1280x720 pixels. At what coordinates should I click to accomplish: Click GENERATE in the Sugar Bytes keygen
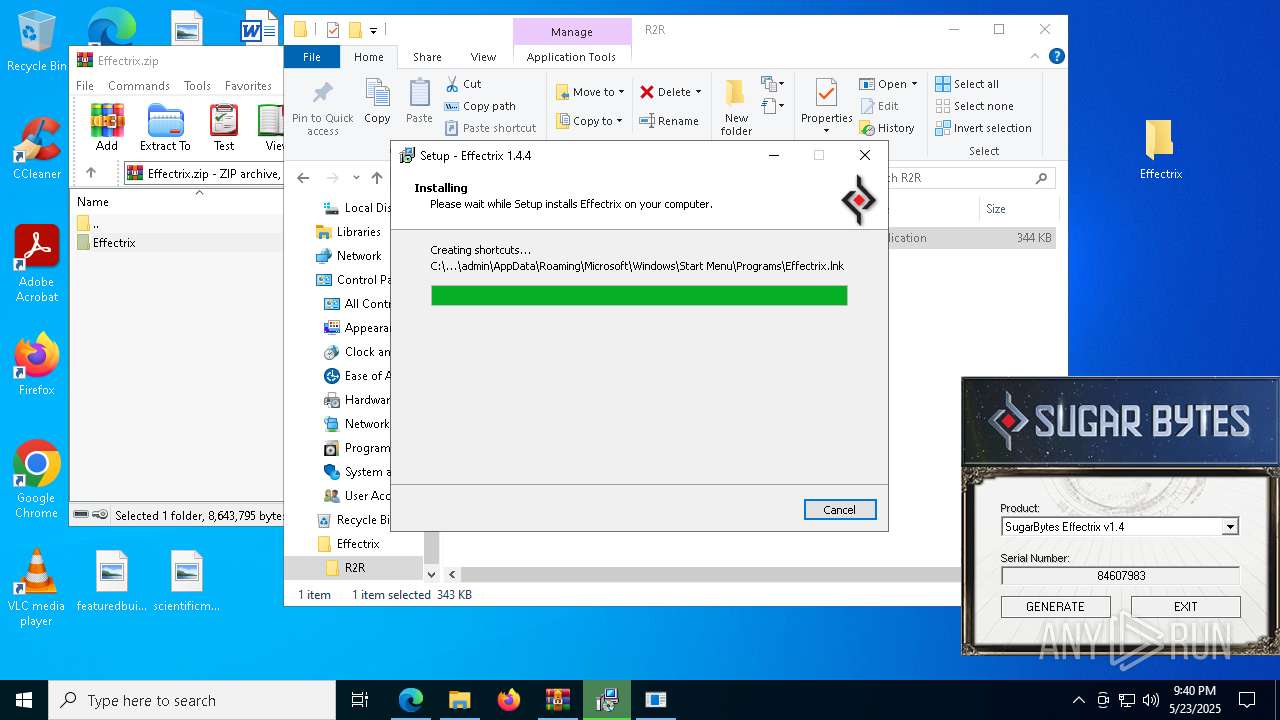[x=1055, y=607]
